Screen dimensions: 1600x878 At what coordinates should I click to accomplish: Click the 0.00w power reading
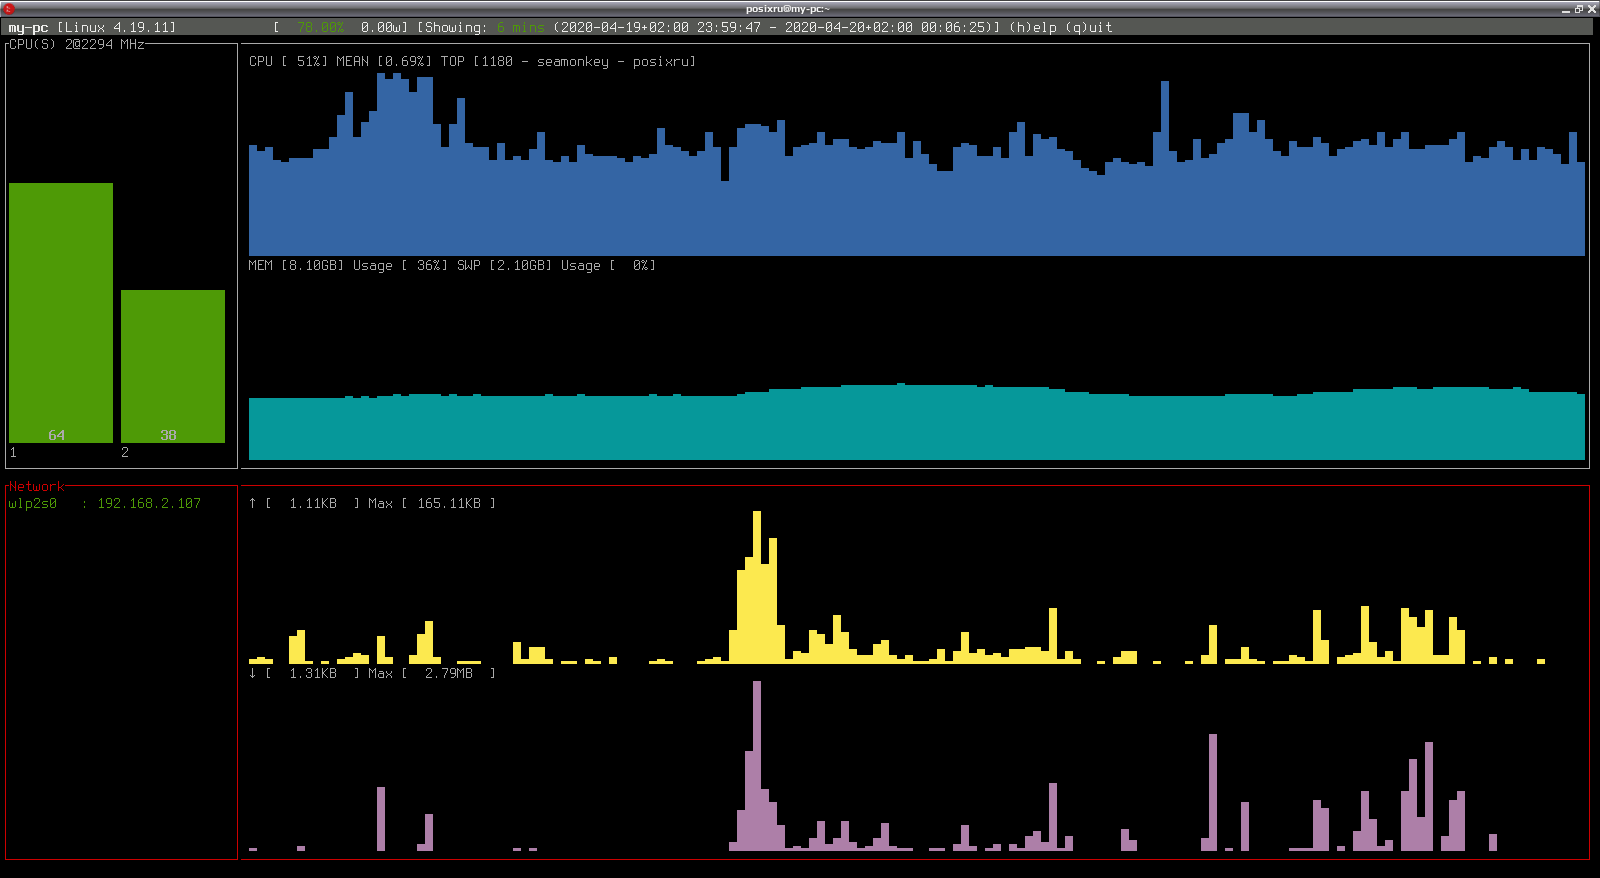click(384, 27)
